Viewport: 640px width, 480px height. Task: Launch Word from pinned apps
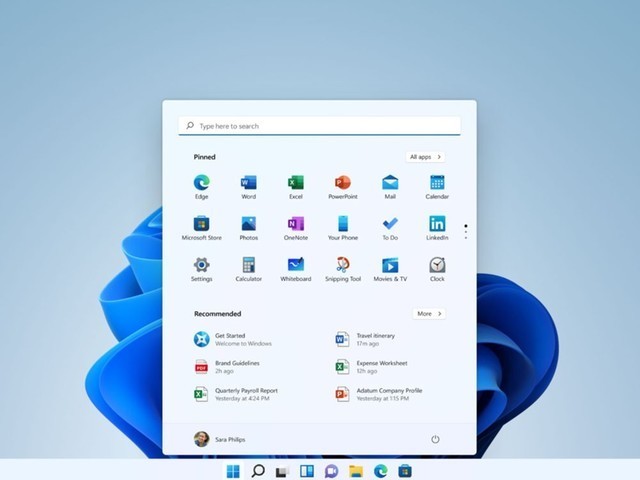[x=249, y=187]
